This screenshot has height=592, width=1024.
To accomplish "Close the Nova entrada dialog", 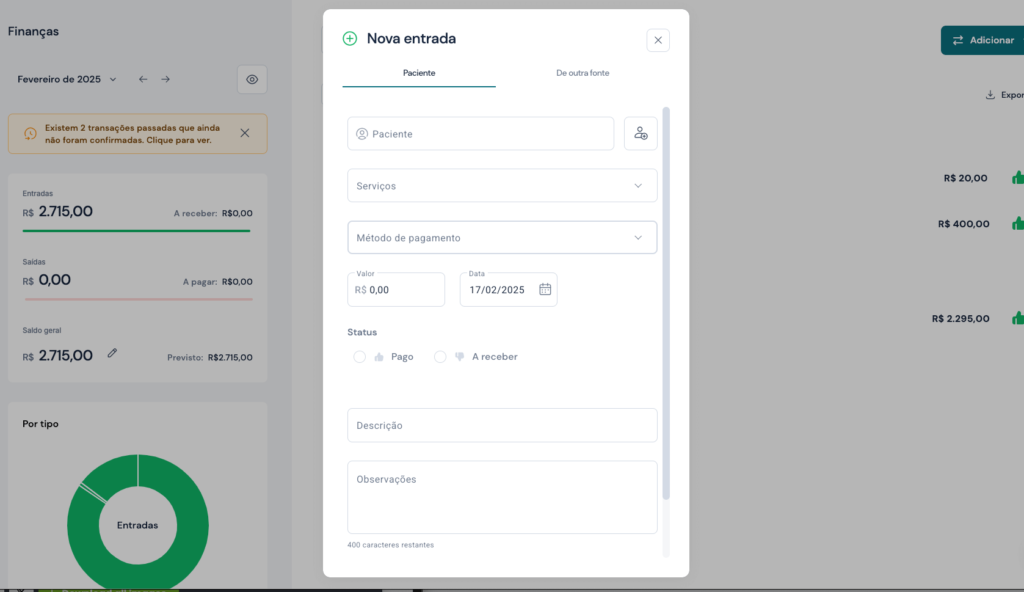I will point(657,40).
